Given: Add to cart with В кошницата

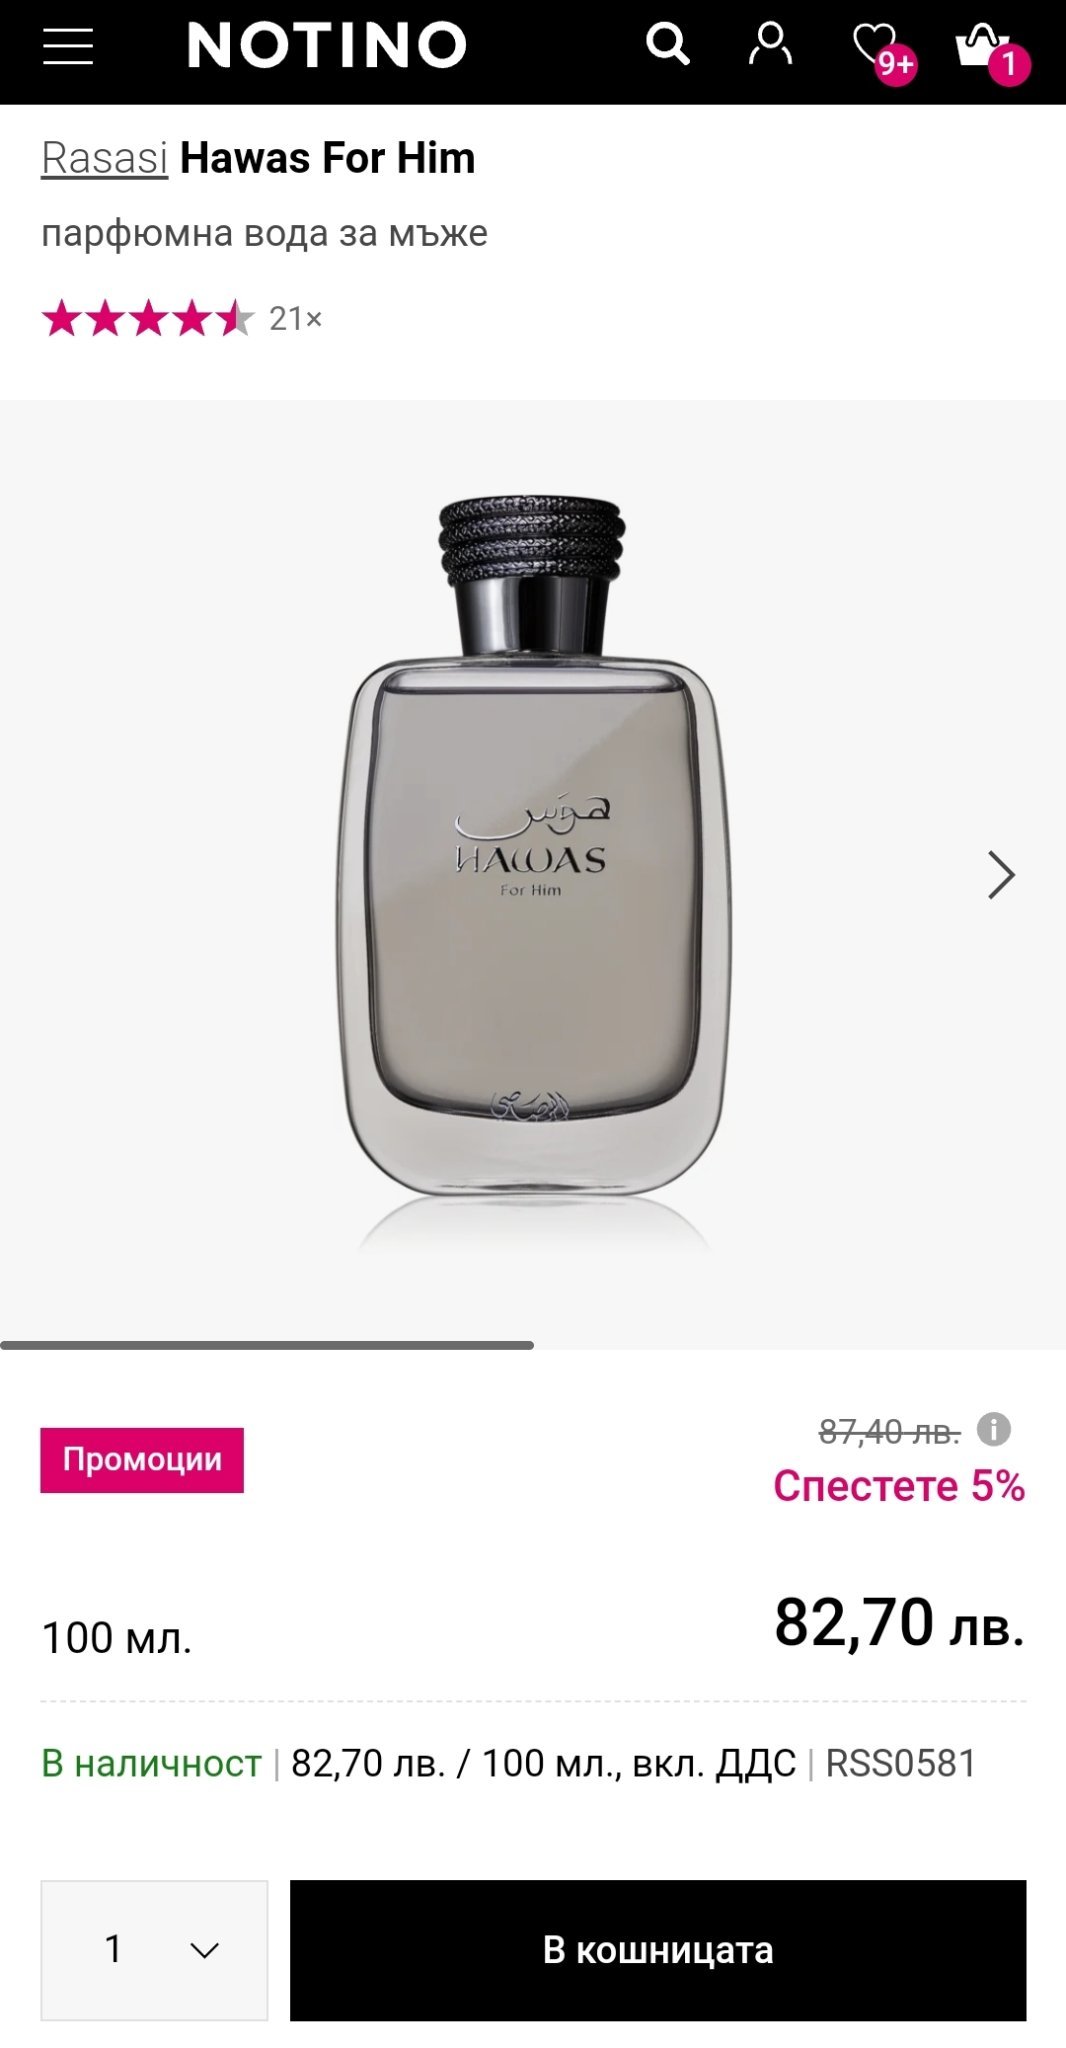Looking at the screenshot, I should [x=658, y=1950].
